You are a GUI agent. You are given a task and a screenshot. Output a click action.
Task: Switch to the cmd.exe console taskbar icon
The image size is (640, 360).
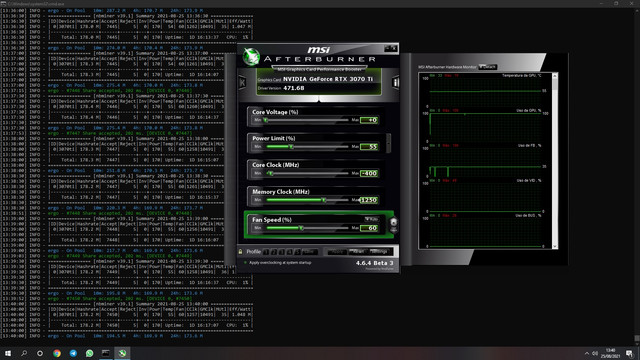pyautogui.click(x=106, y=353)
